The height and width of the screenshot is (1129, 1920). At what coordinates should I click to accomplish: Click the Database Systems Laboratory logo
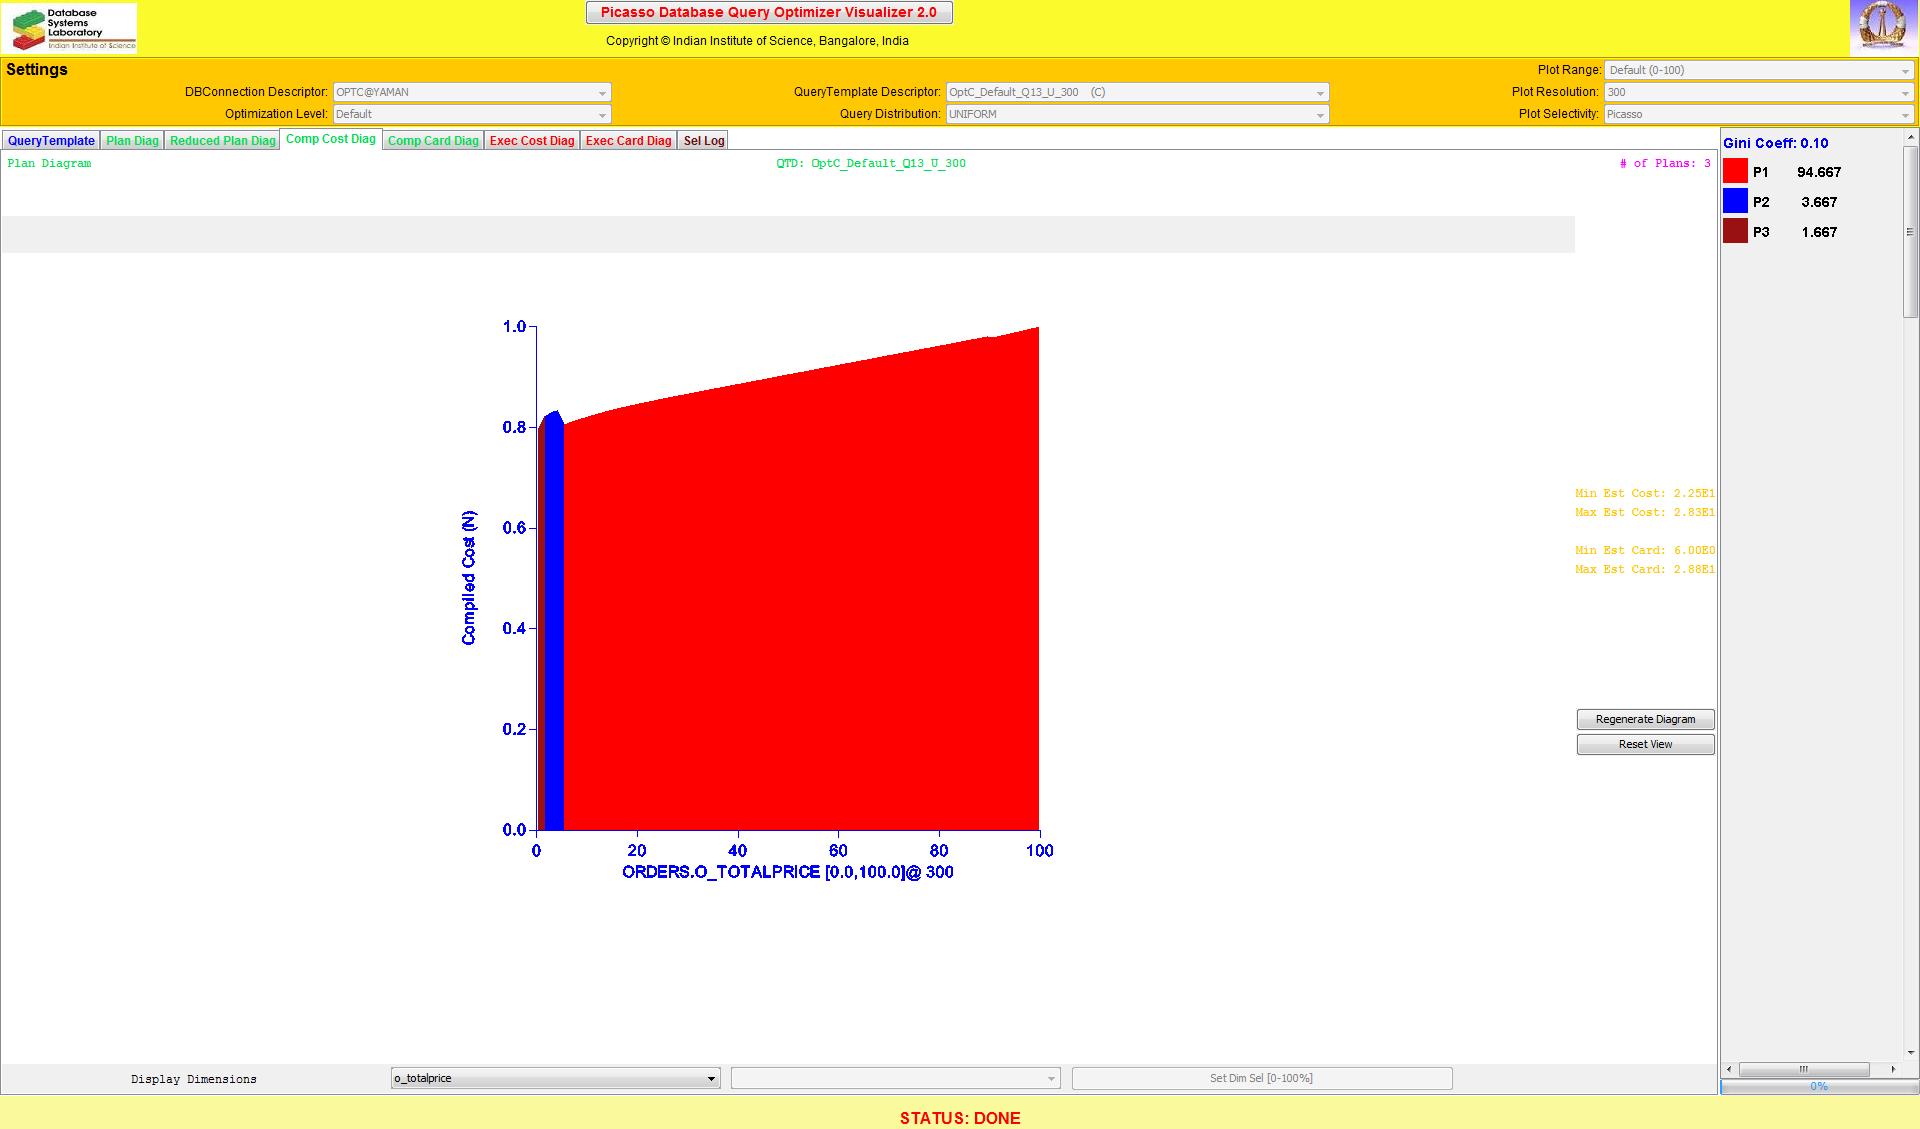click(70, 28)
